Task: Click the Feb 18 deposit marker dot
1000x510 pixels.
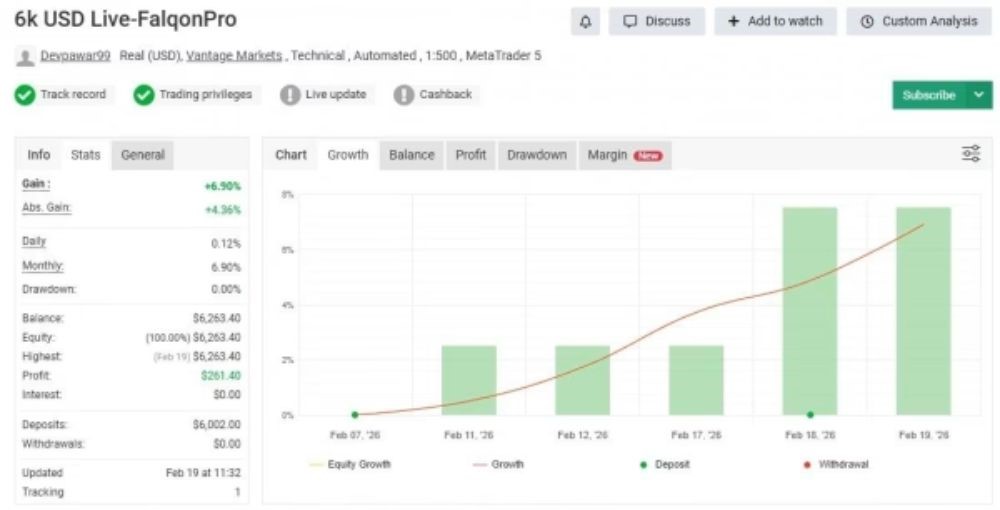Action: 810,415
